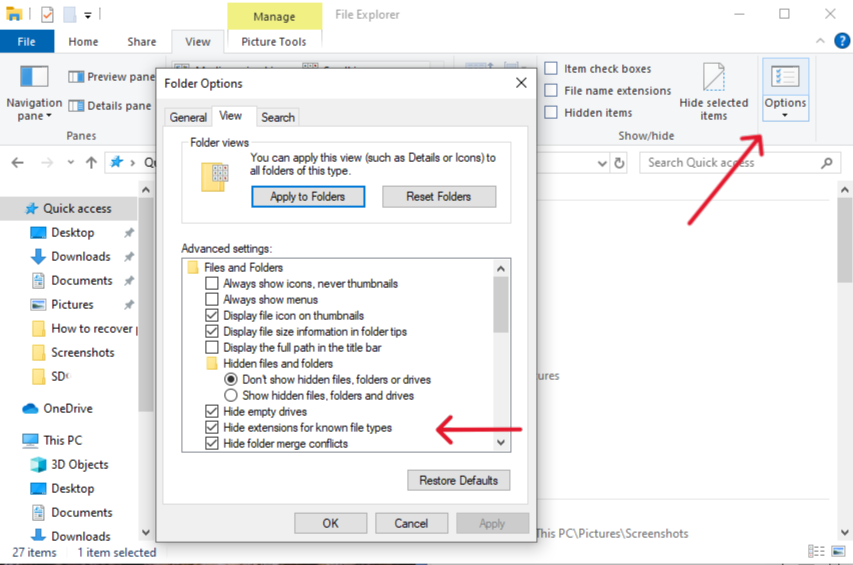
Task: Click the Reset Folders button
Action: [438, 196]
